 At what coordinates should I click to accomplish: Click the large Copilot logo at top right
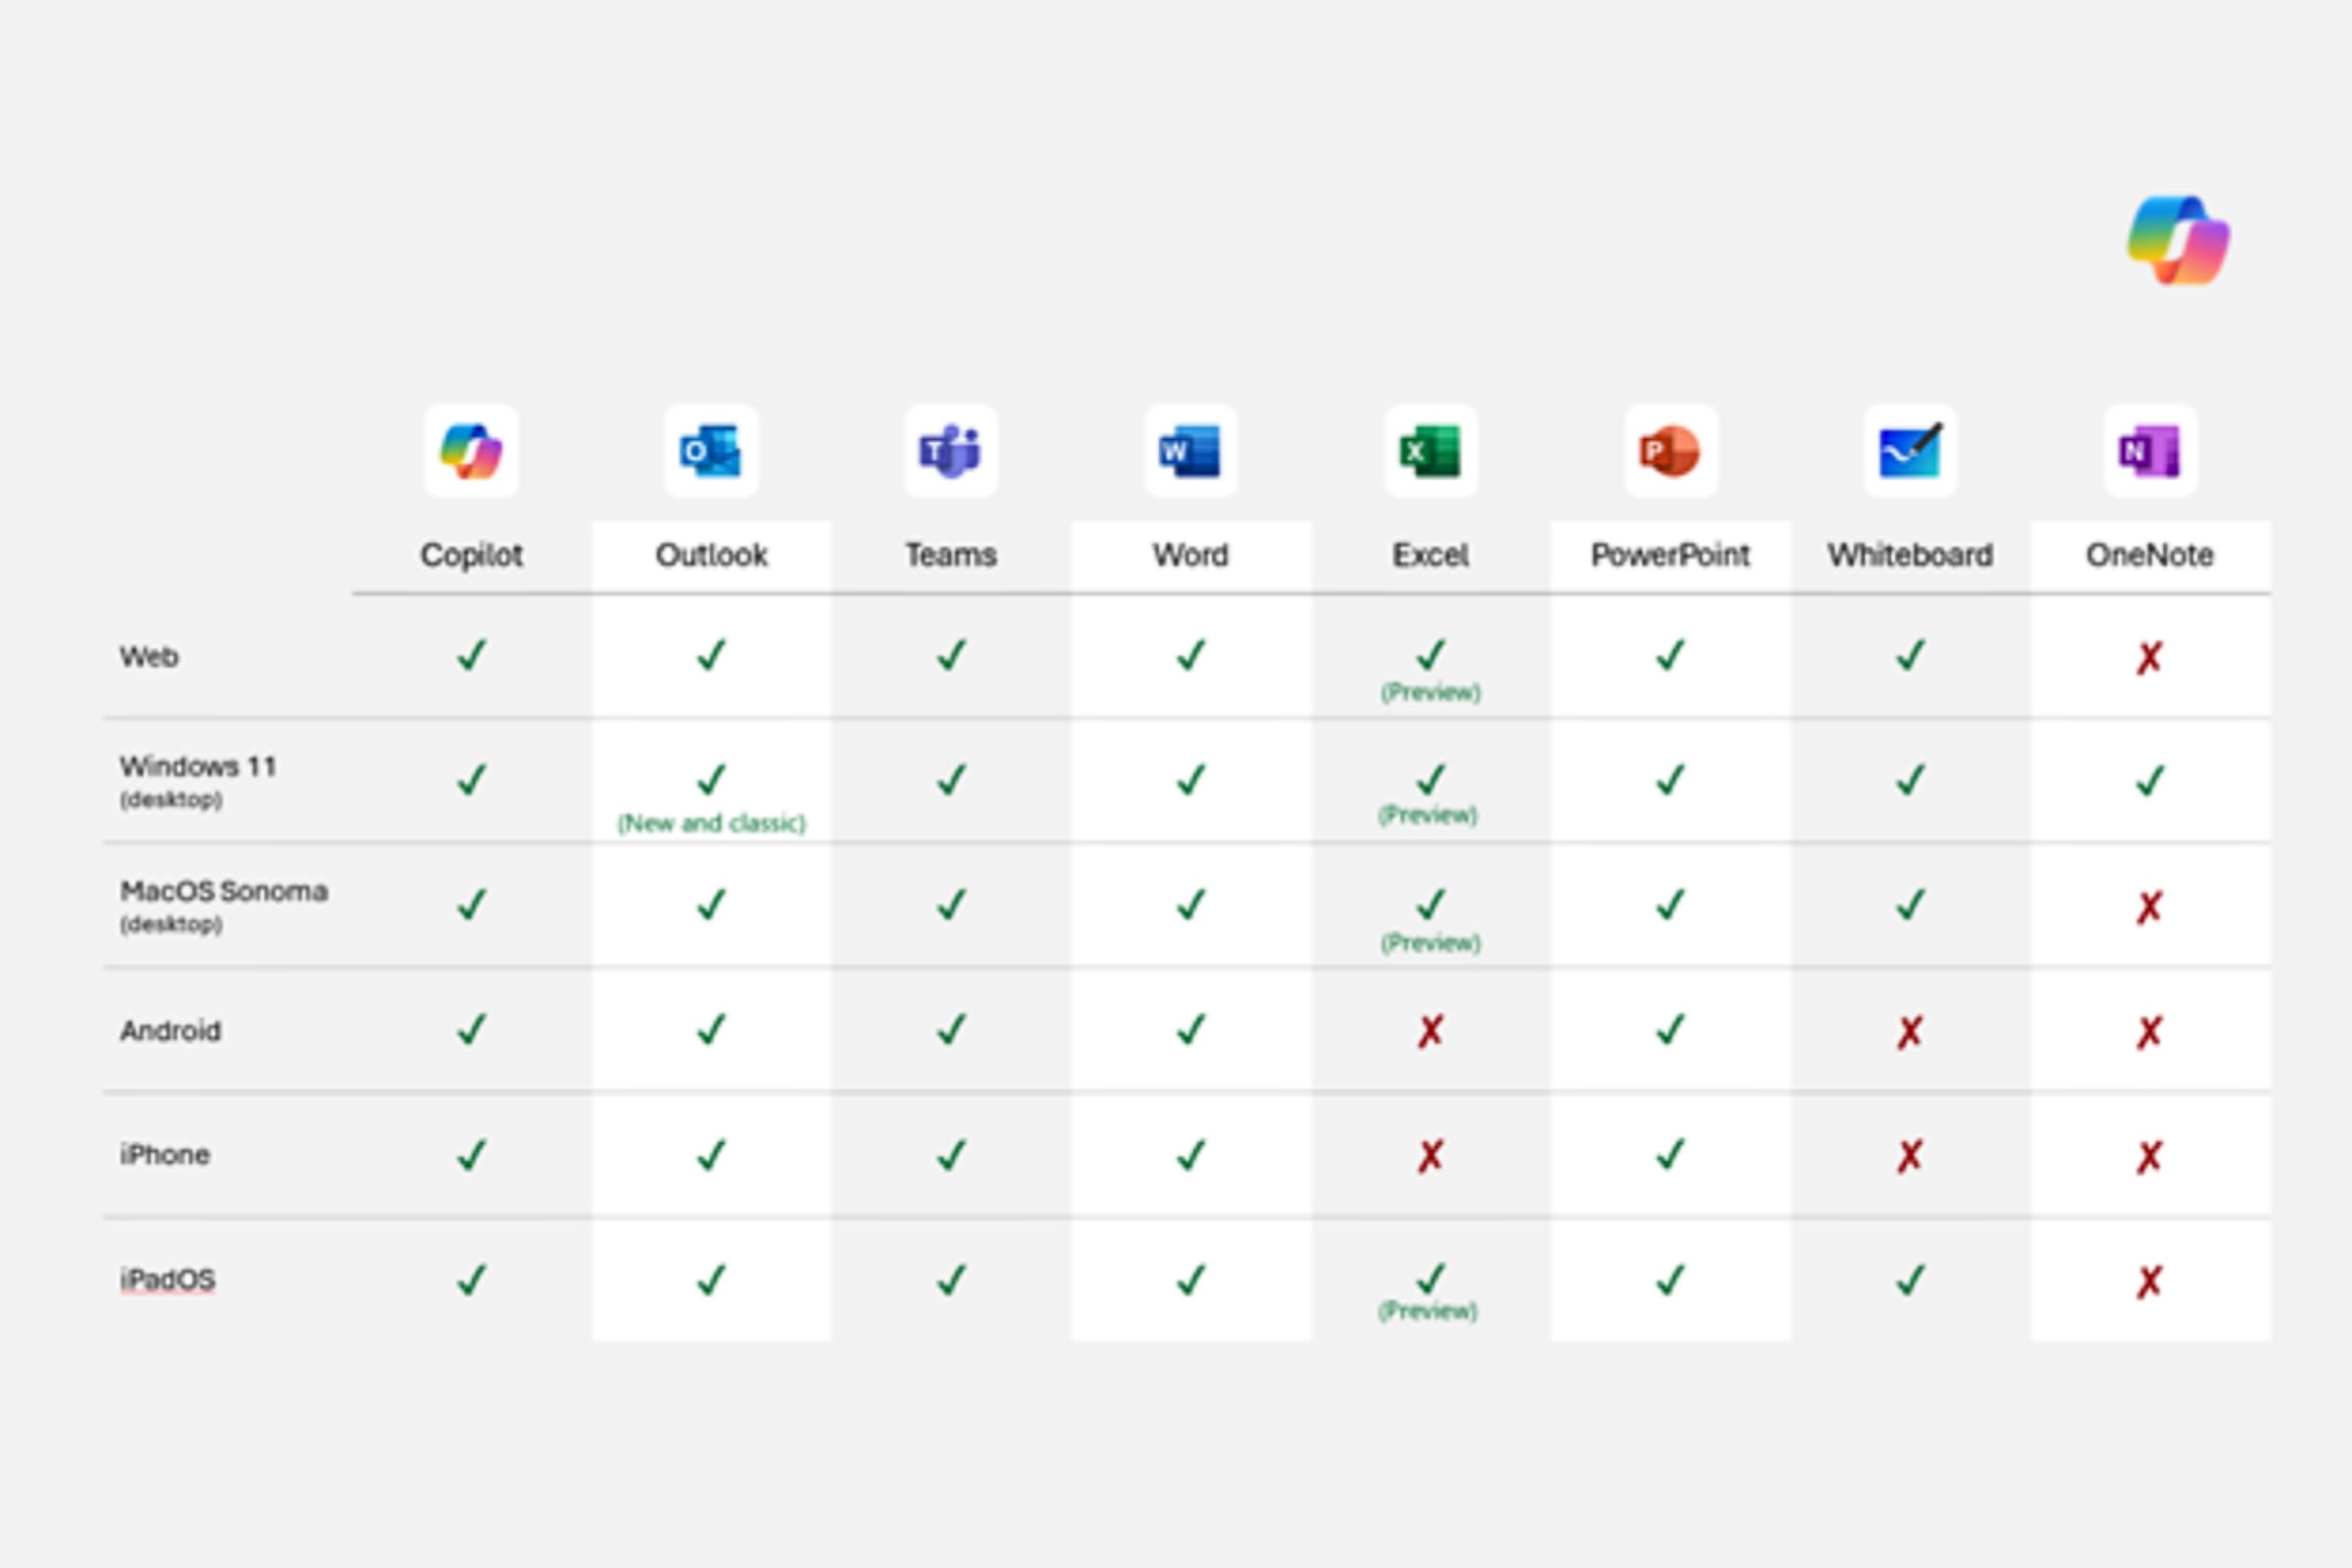pos(2178,241)
